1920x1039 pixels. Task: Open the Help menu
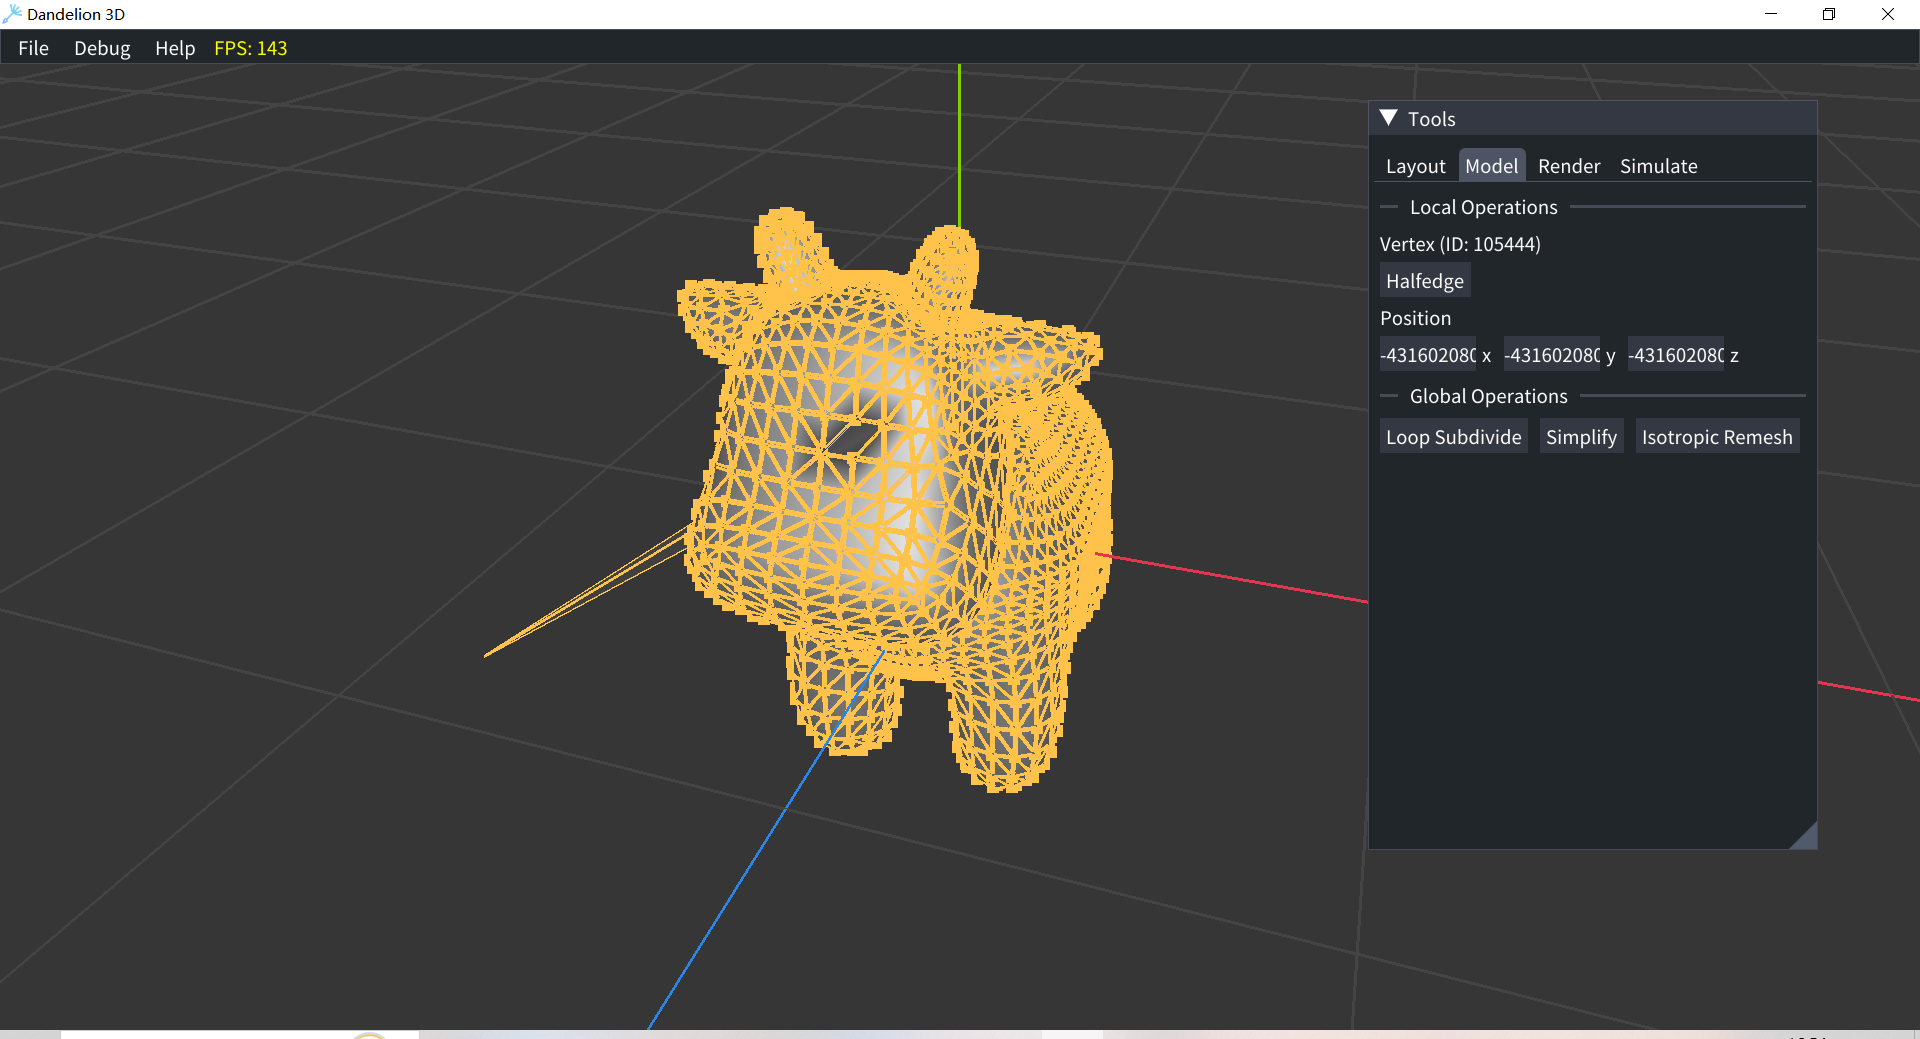(x=175, y=48)
